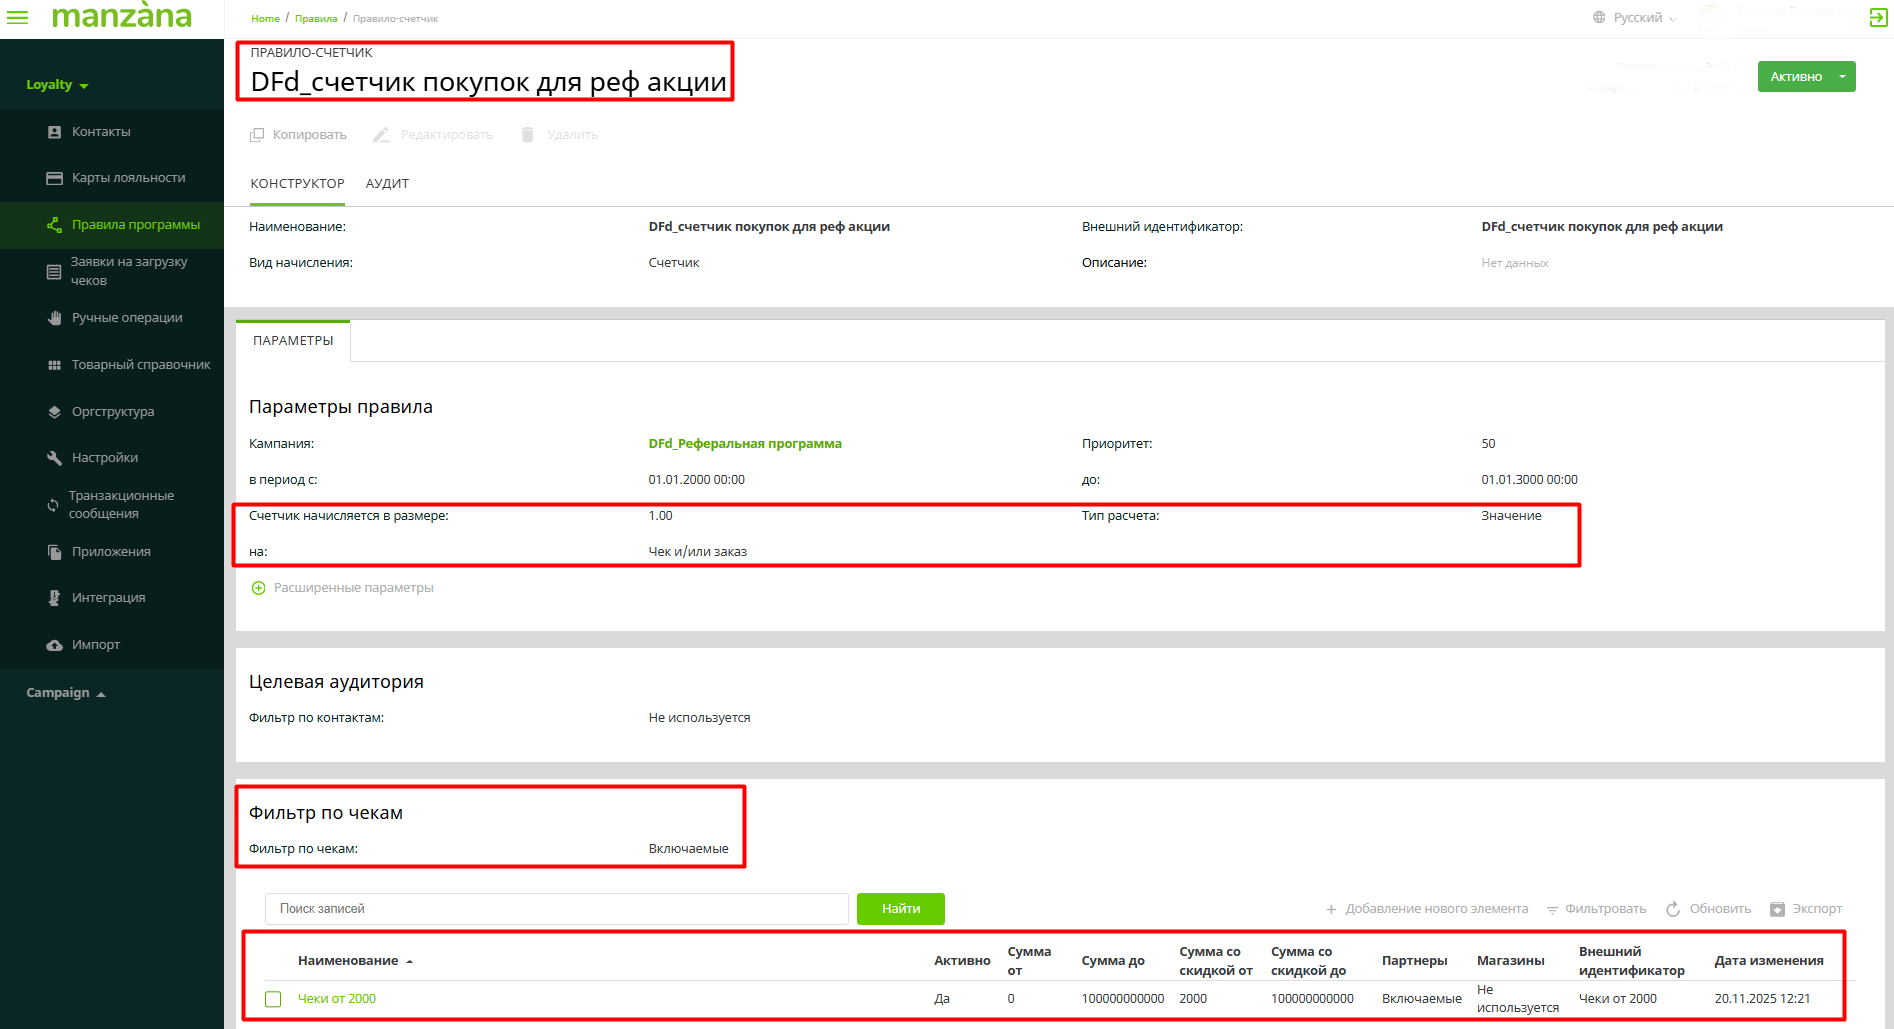Image resolution: width=1894 pixels, height=1029 pixels.
Task: Open the hamburger menu icon
Action: [18, 17]
